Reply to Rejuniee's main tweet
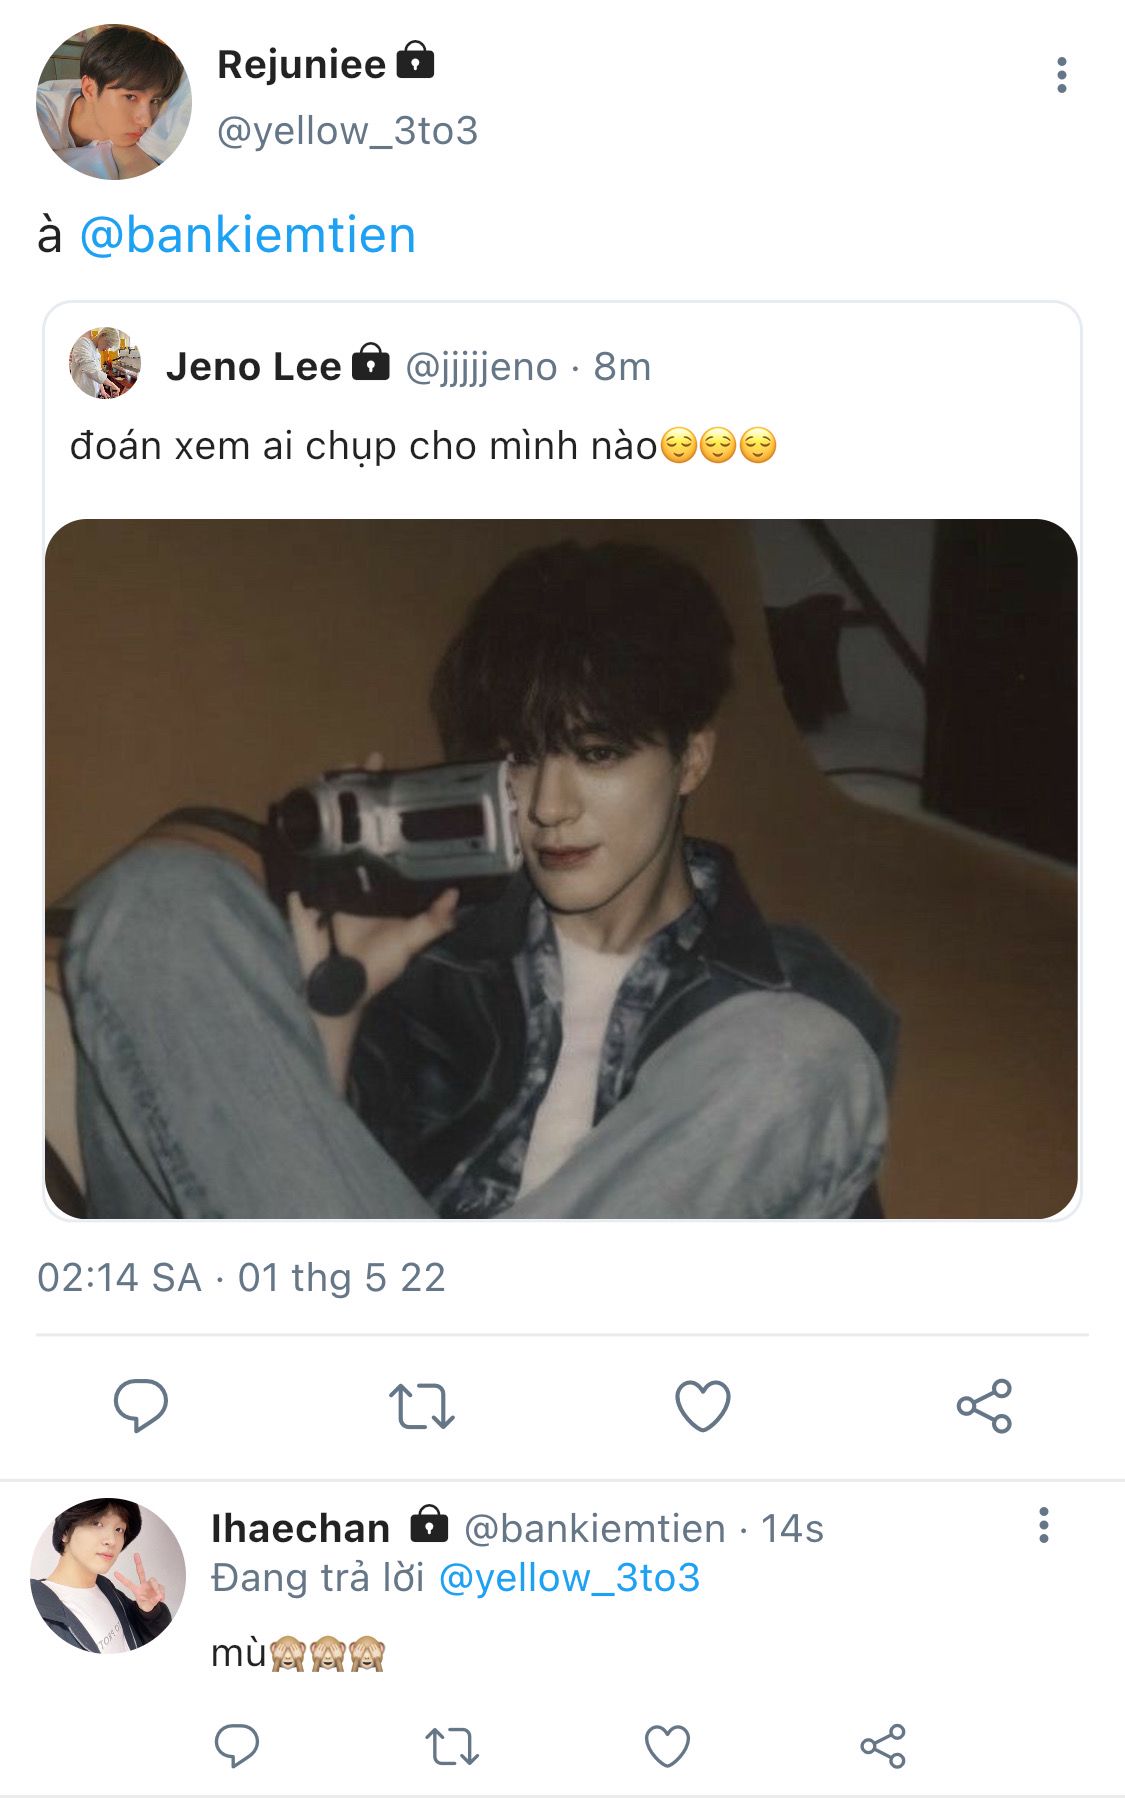This screenshot has height=1799, width=1125. click(x=140, y=1405)
